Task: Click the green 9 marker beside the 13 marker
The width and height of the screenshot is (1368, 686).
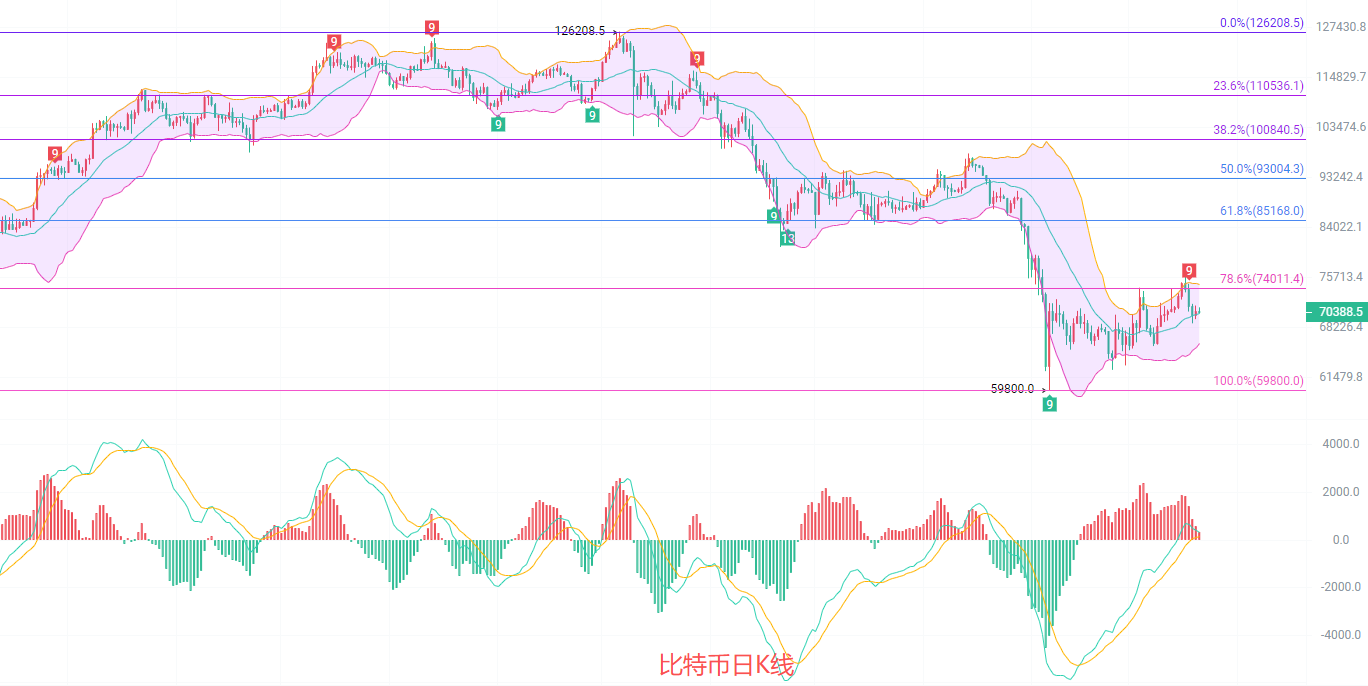Action: (773, 217)
